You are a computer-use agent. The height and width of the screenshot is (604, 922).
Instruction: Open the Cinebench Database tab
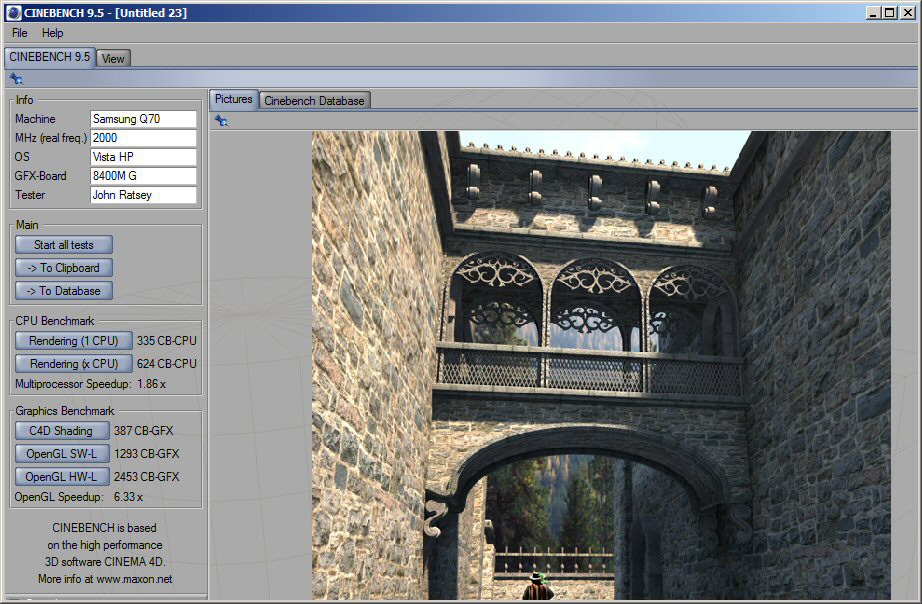314,101
